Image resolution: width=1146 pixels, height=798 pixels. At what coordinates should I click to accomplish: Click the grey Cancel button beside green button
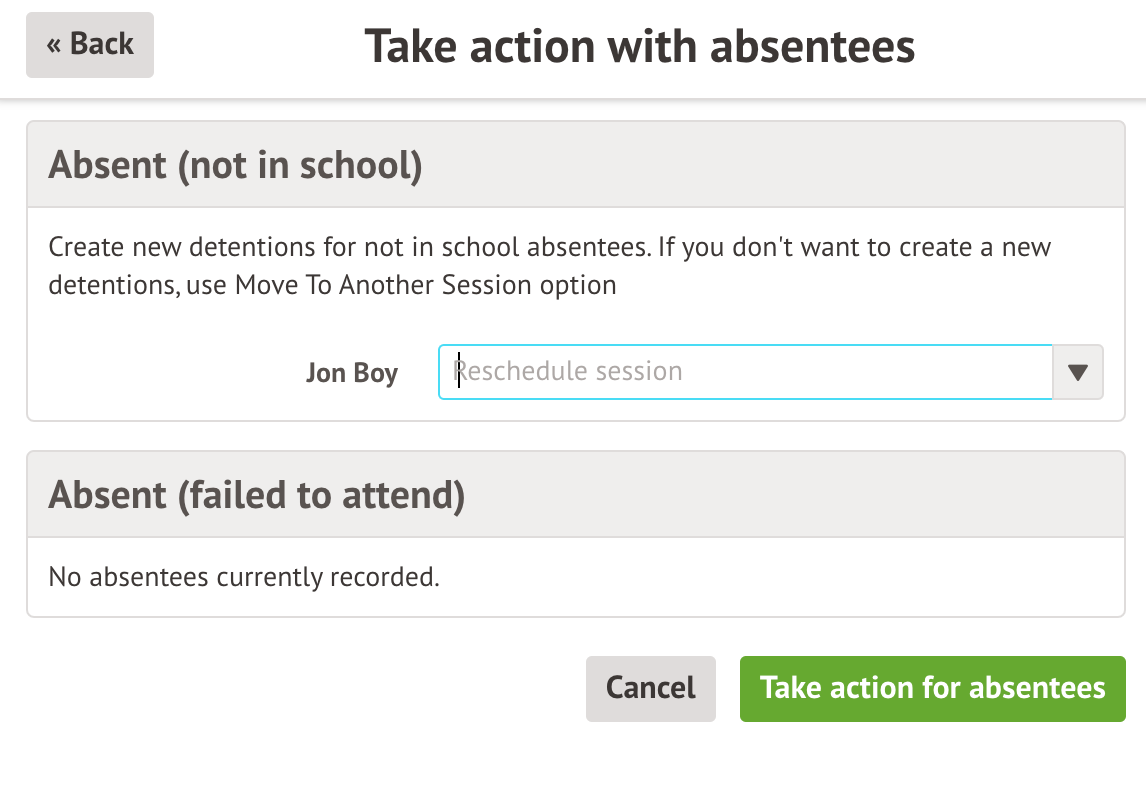650,688
